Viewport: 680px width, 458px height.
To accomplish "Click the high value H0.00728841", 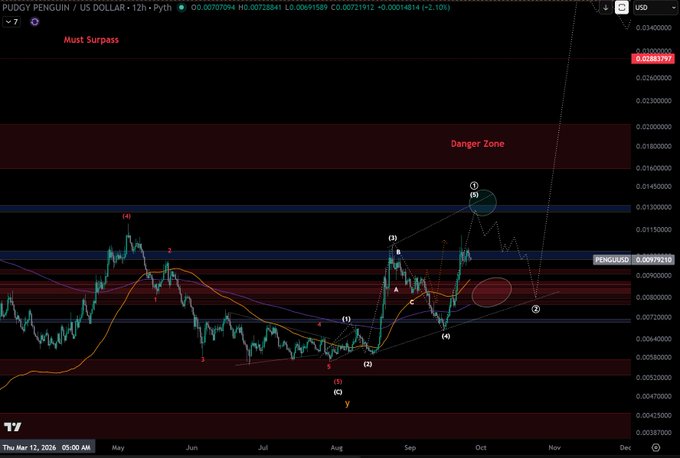I will (260, 7).
